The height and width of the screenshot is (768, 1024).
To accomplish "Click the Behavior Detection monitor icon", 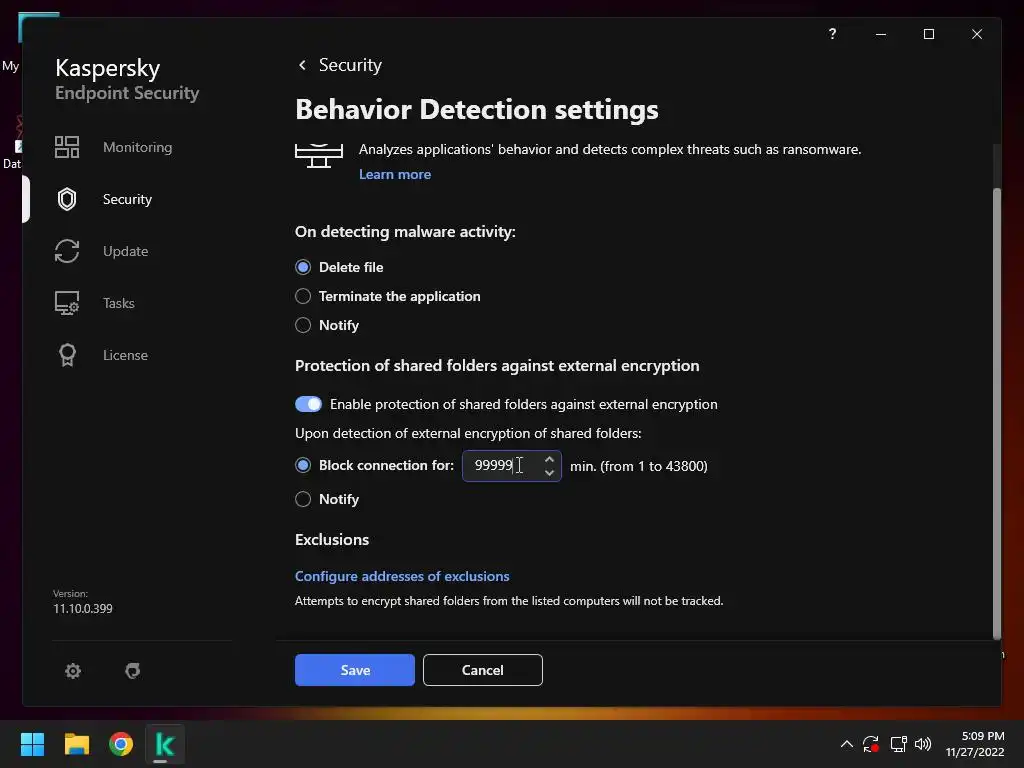I will [319, 155].
